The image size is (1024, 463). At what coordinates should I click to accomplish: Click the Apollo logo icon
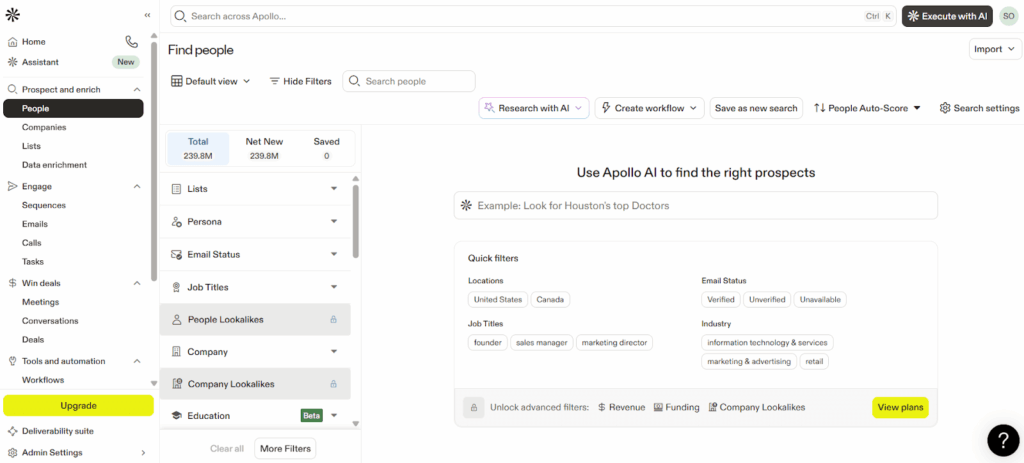(x=12, y=15)
